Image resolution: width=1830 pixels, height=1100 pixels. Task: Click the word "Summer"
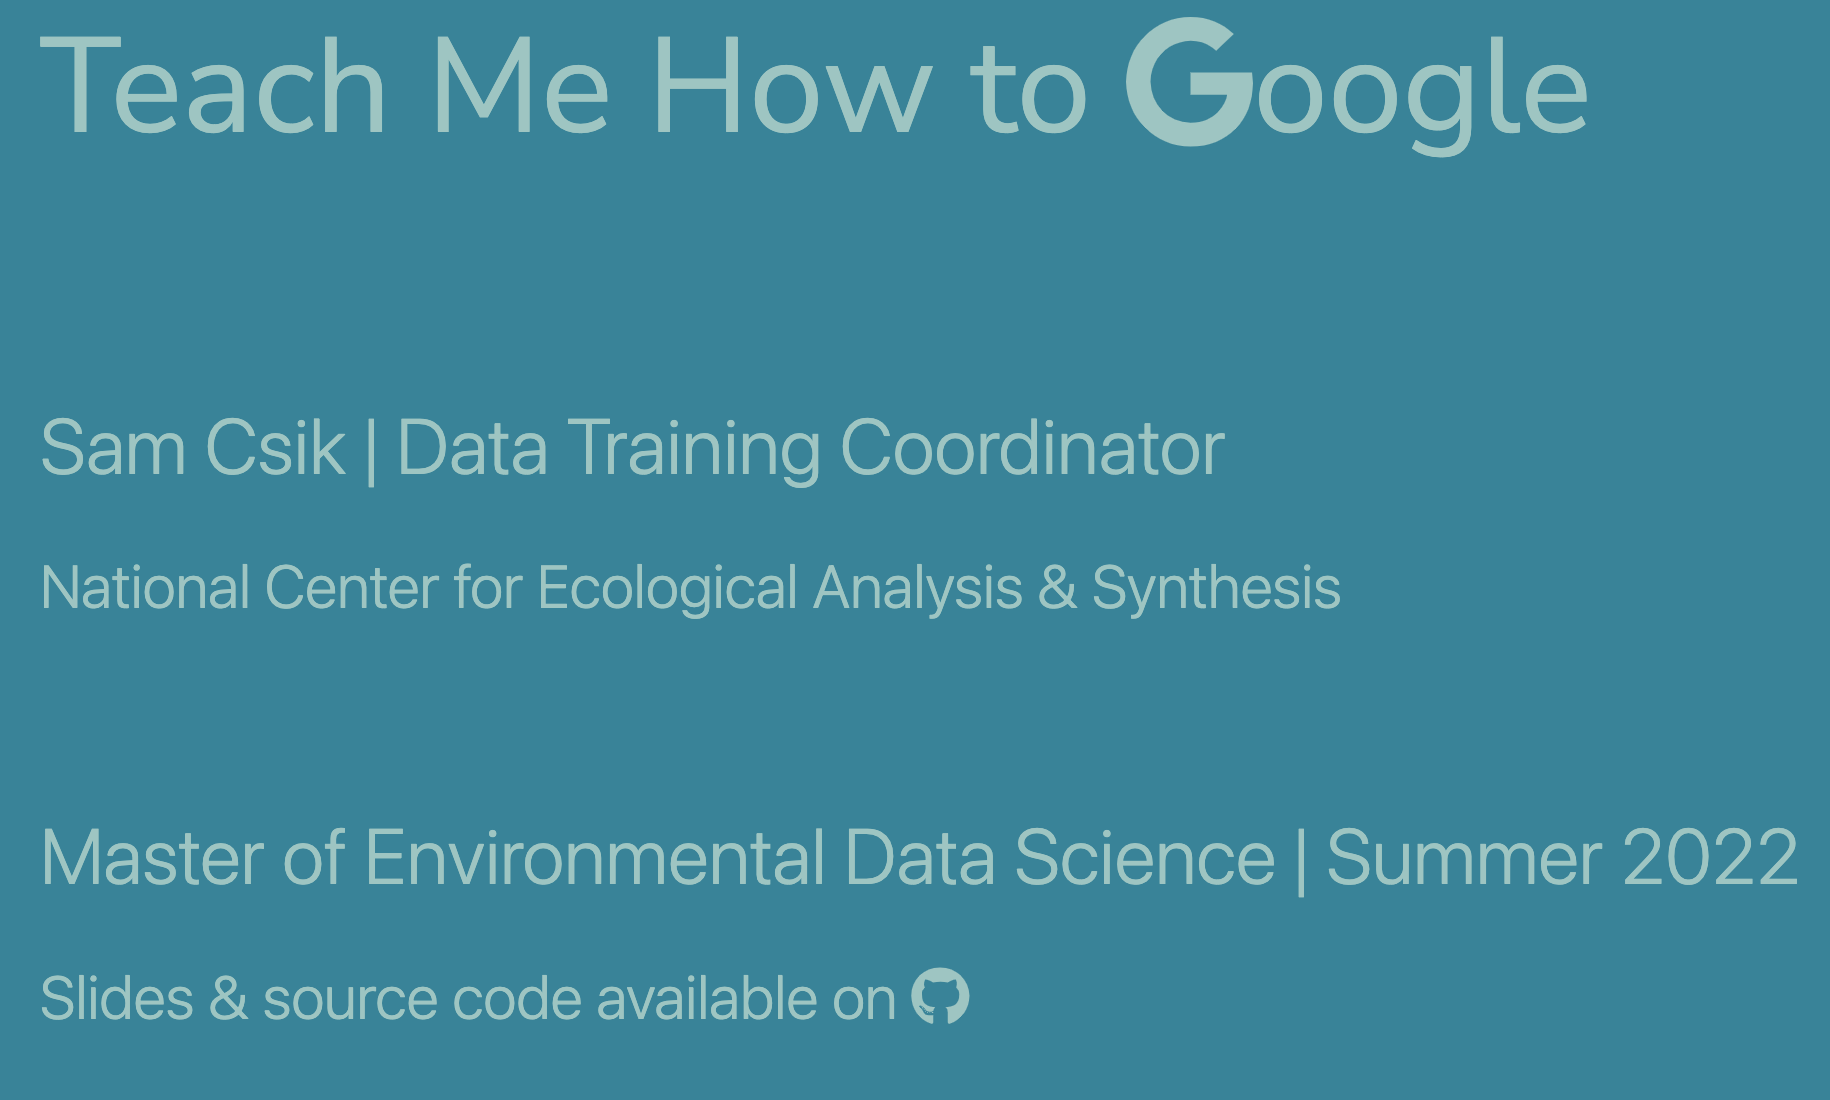[x=1465, y=858]
